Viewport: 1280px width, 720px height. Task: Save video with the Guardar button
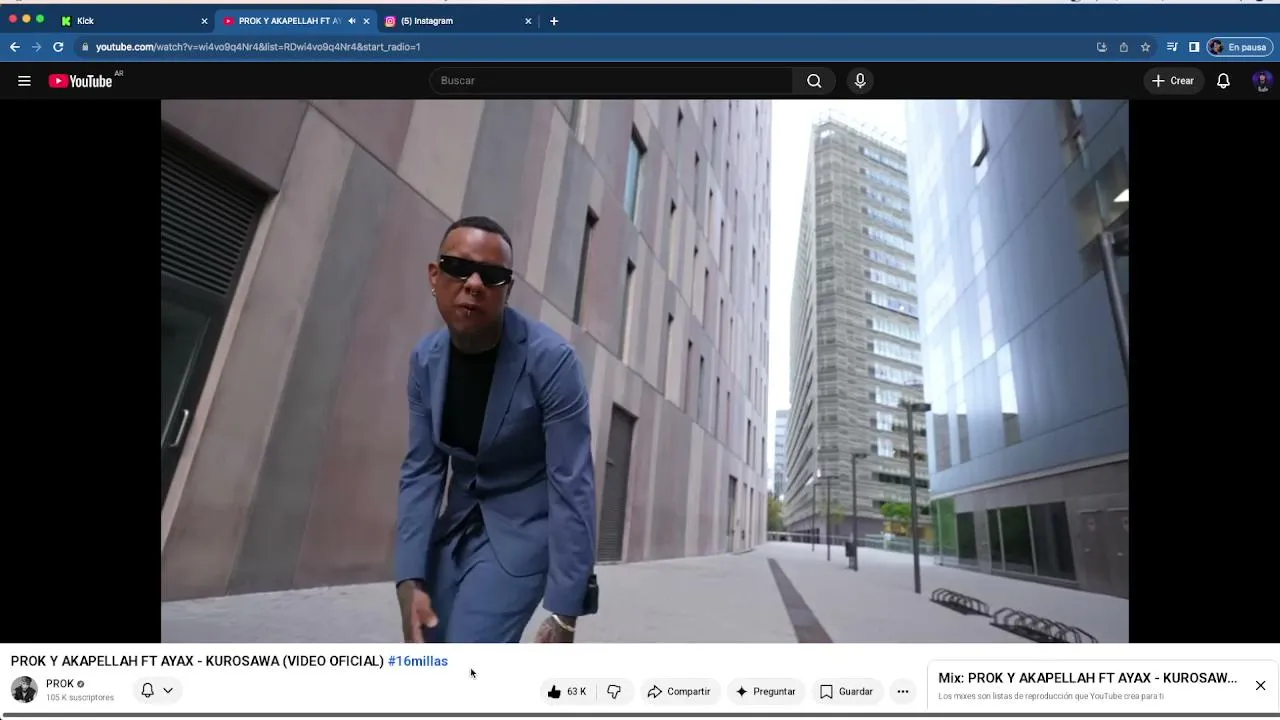pos(846,691)
